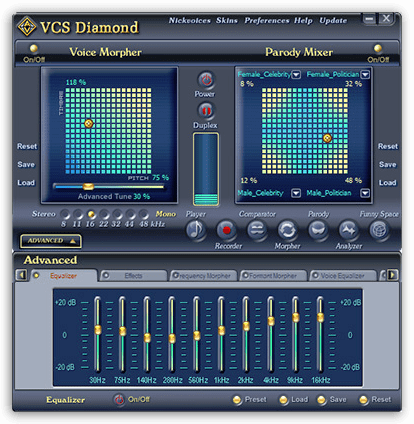This screenshot has height=424, width=414.
Task: Toggle Parody Mixer On/Off light
Action: [378, 49]
